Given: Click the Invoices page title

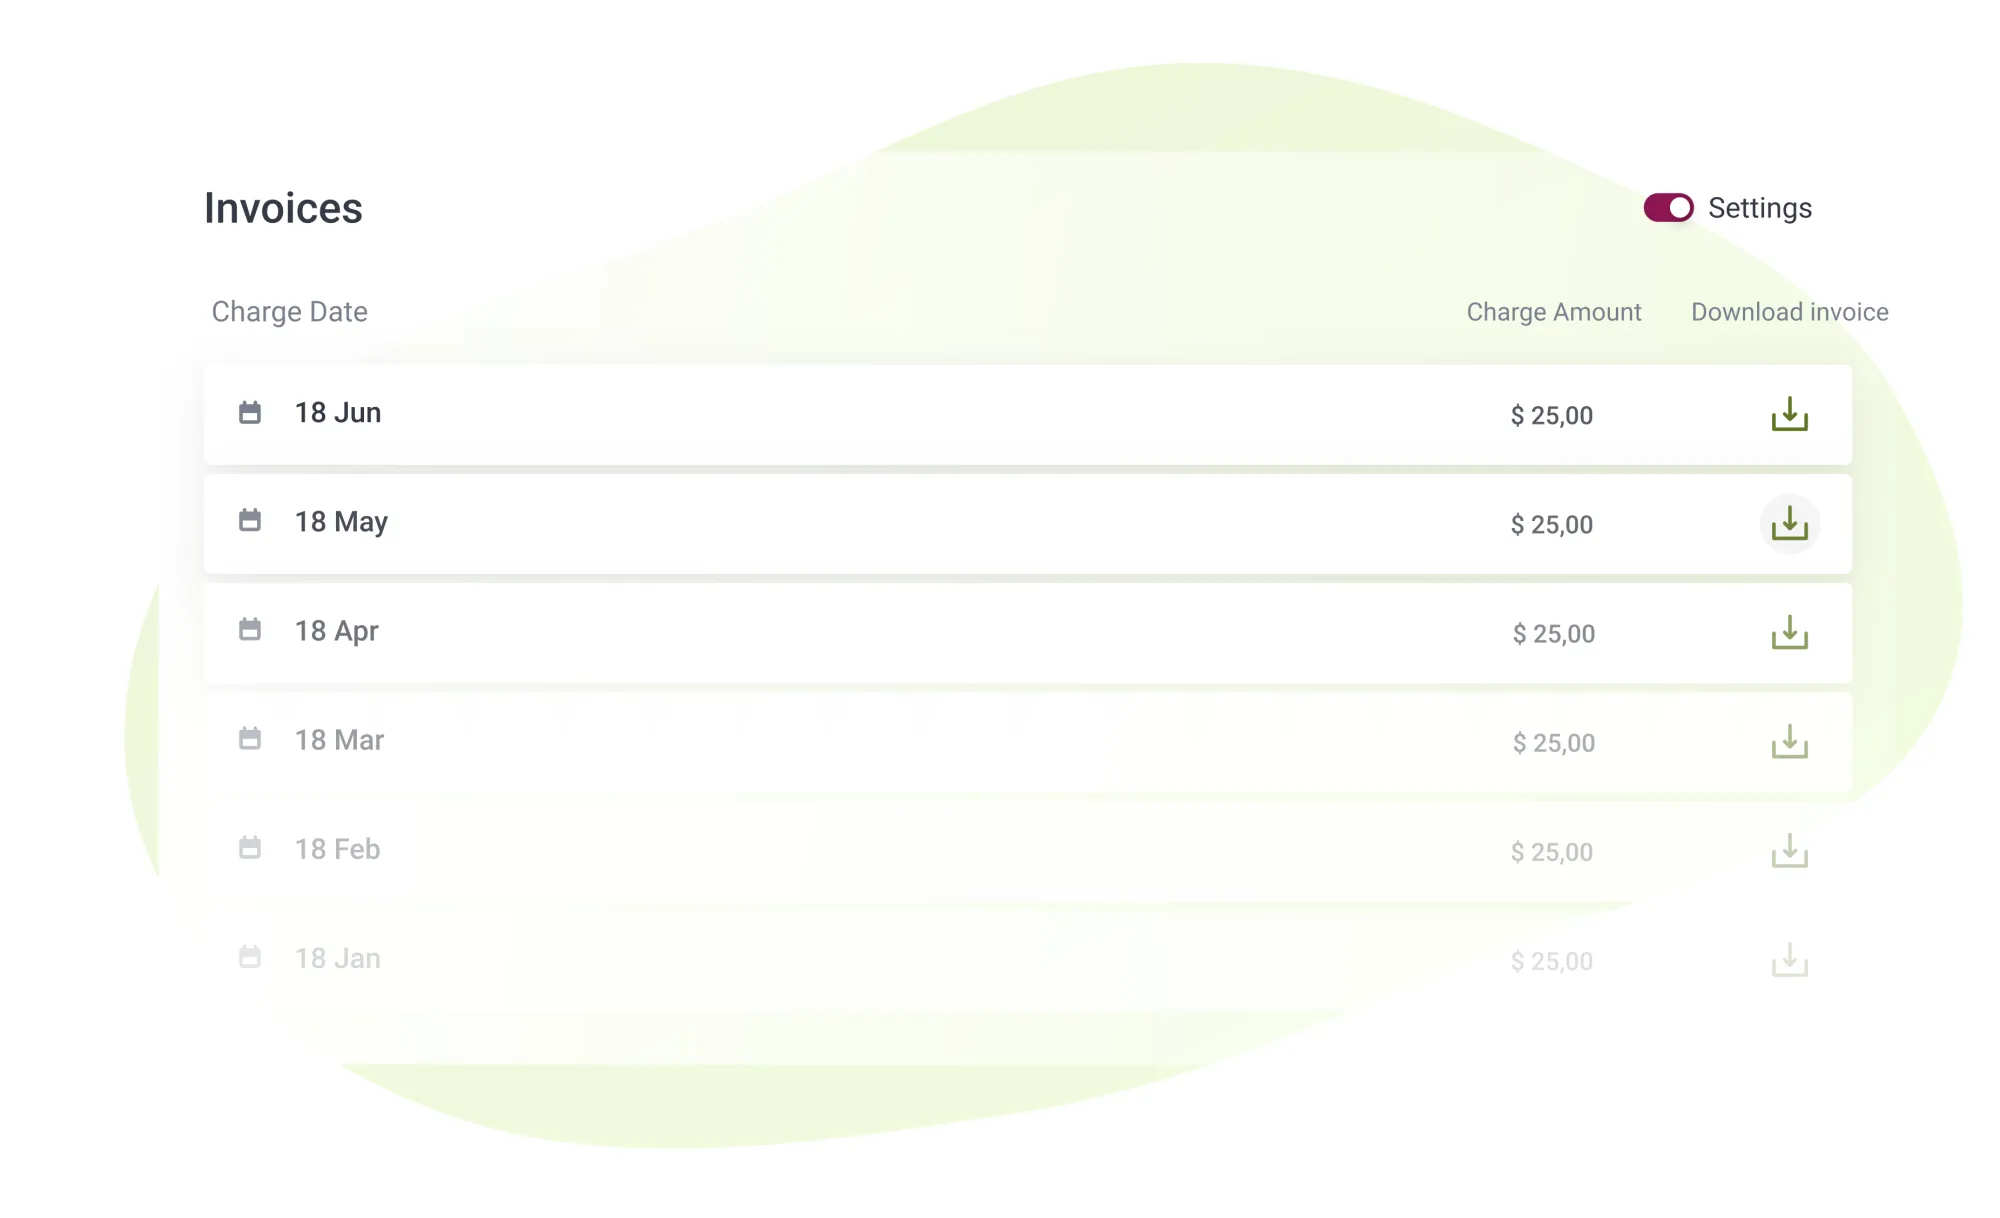Looking at the screenshot, I should [284, 208].
